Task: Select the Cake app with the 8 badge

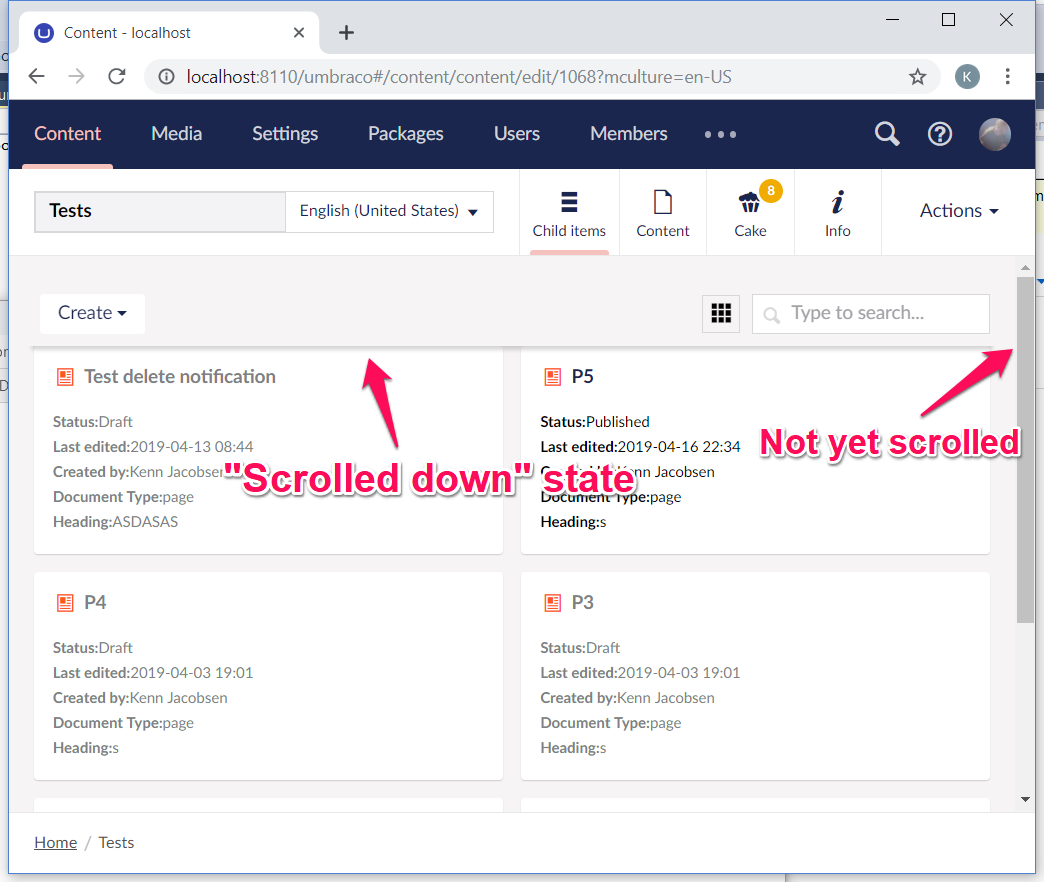Action: pyautogui.click(x=750, y=212)
